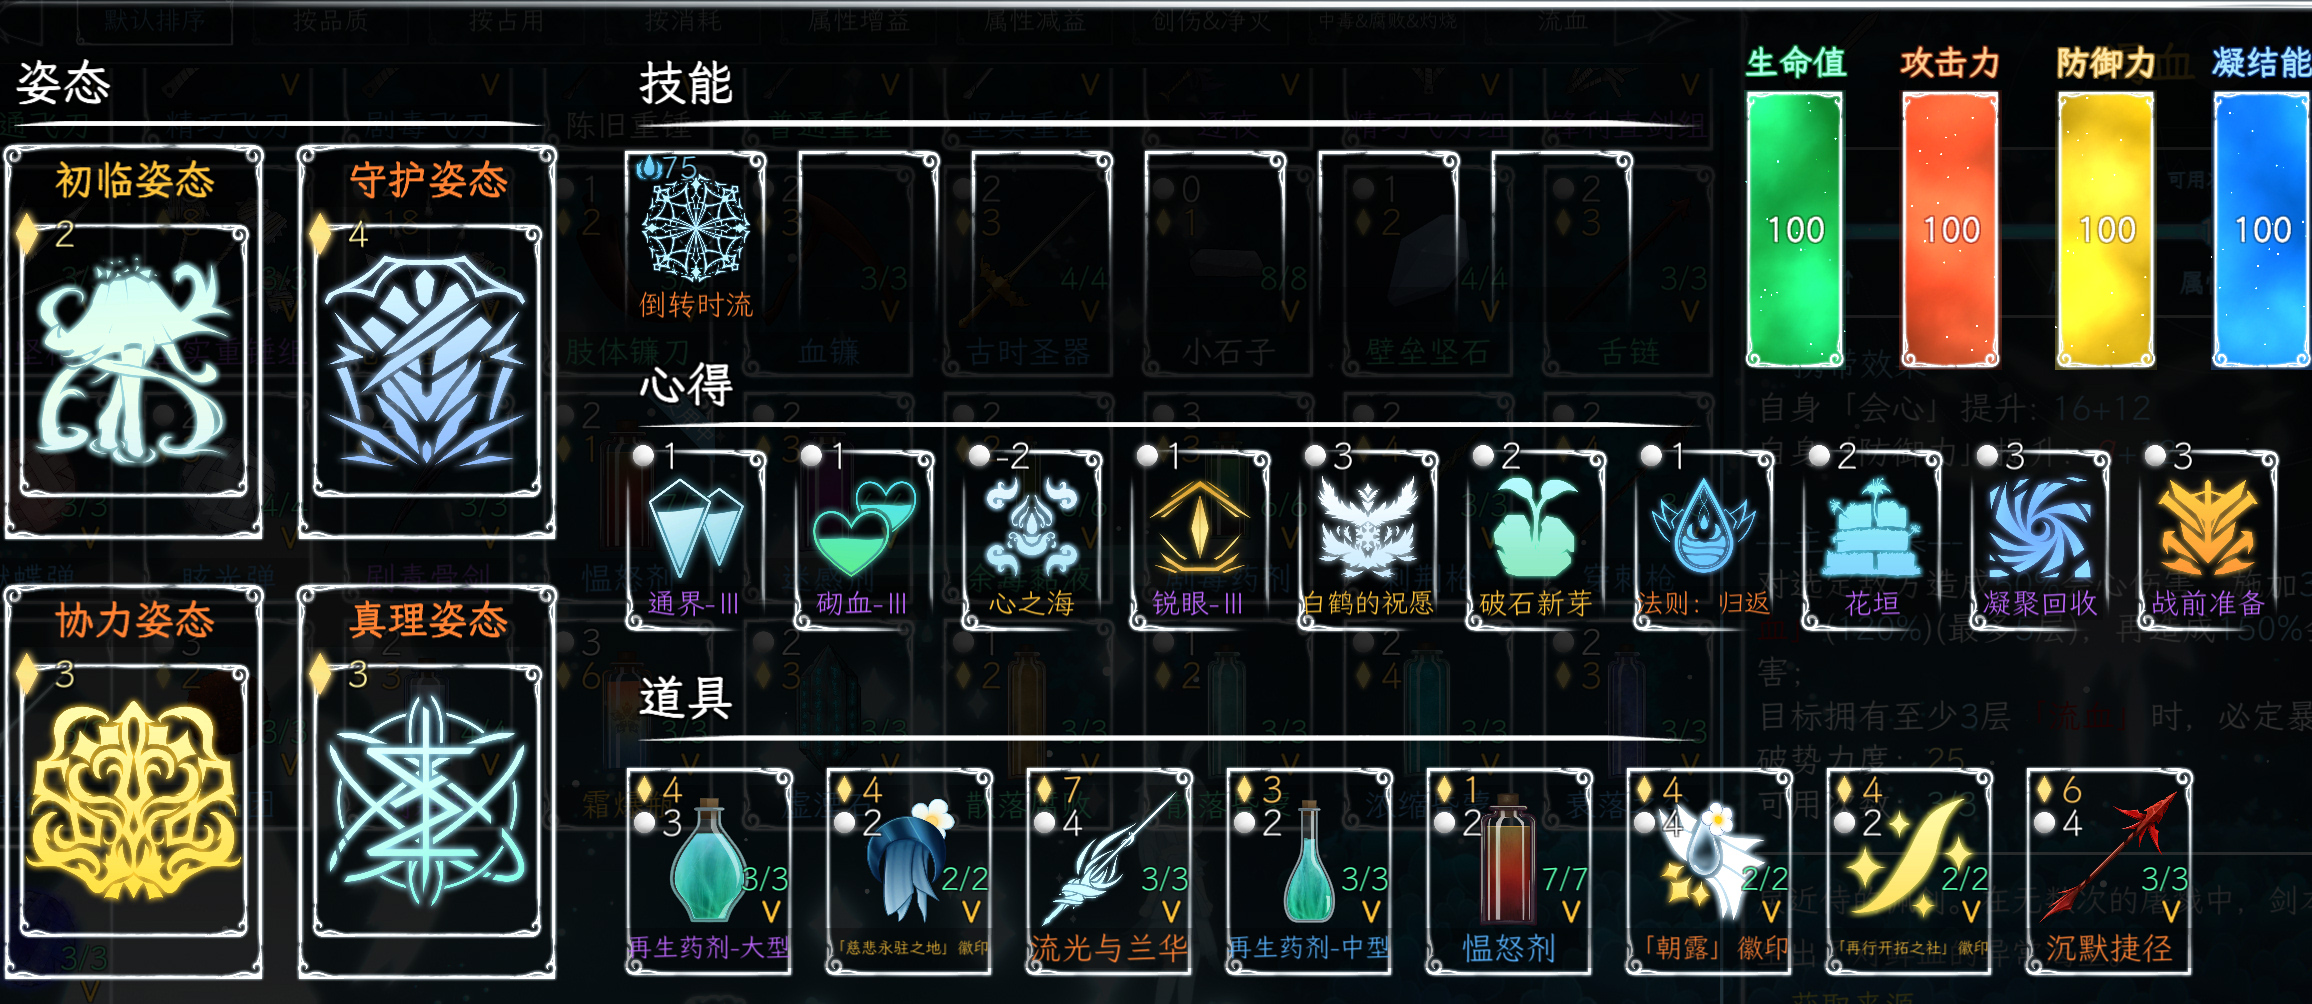
Task: Choose the golden 协力姿态 stance card
Action: (134, 782)
